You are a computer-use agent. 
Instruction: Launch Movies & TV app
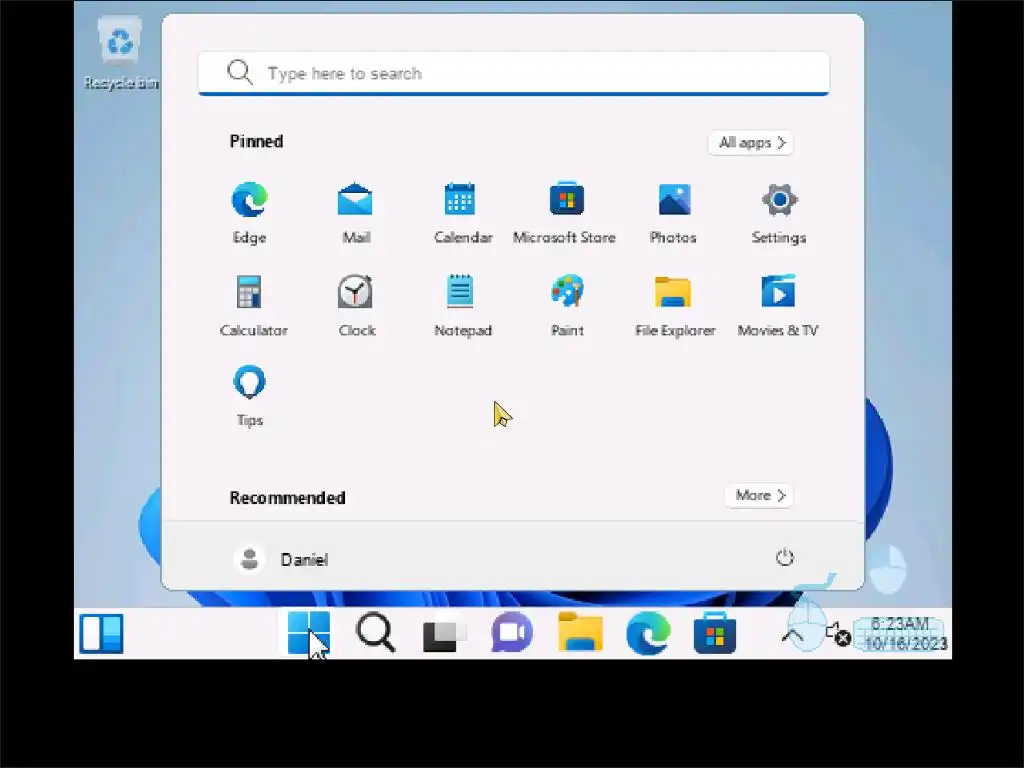(x=778, y=306)
